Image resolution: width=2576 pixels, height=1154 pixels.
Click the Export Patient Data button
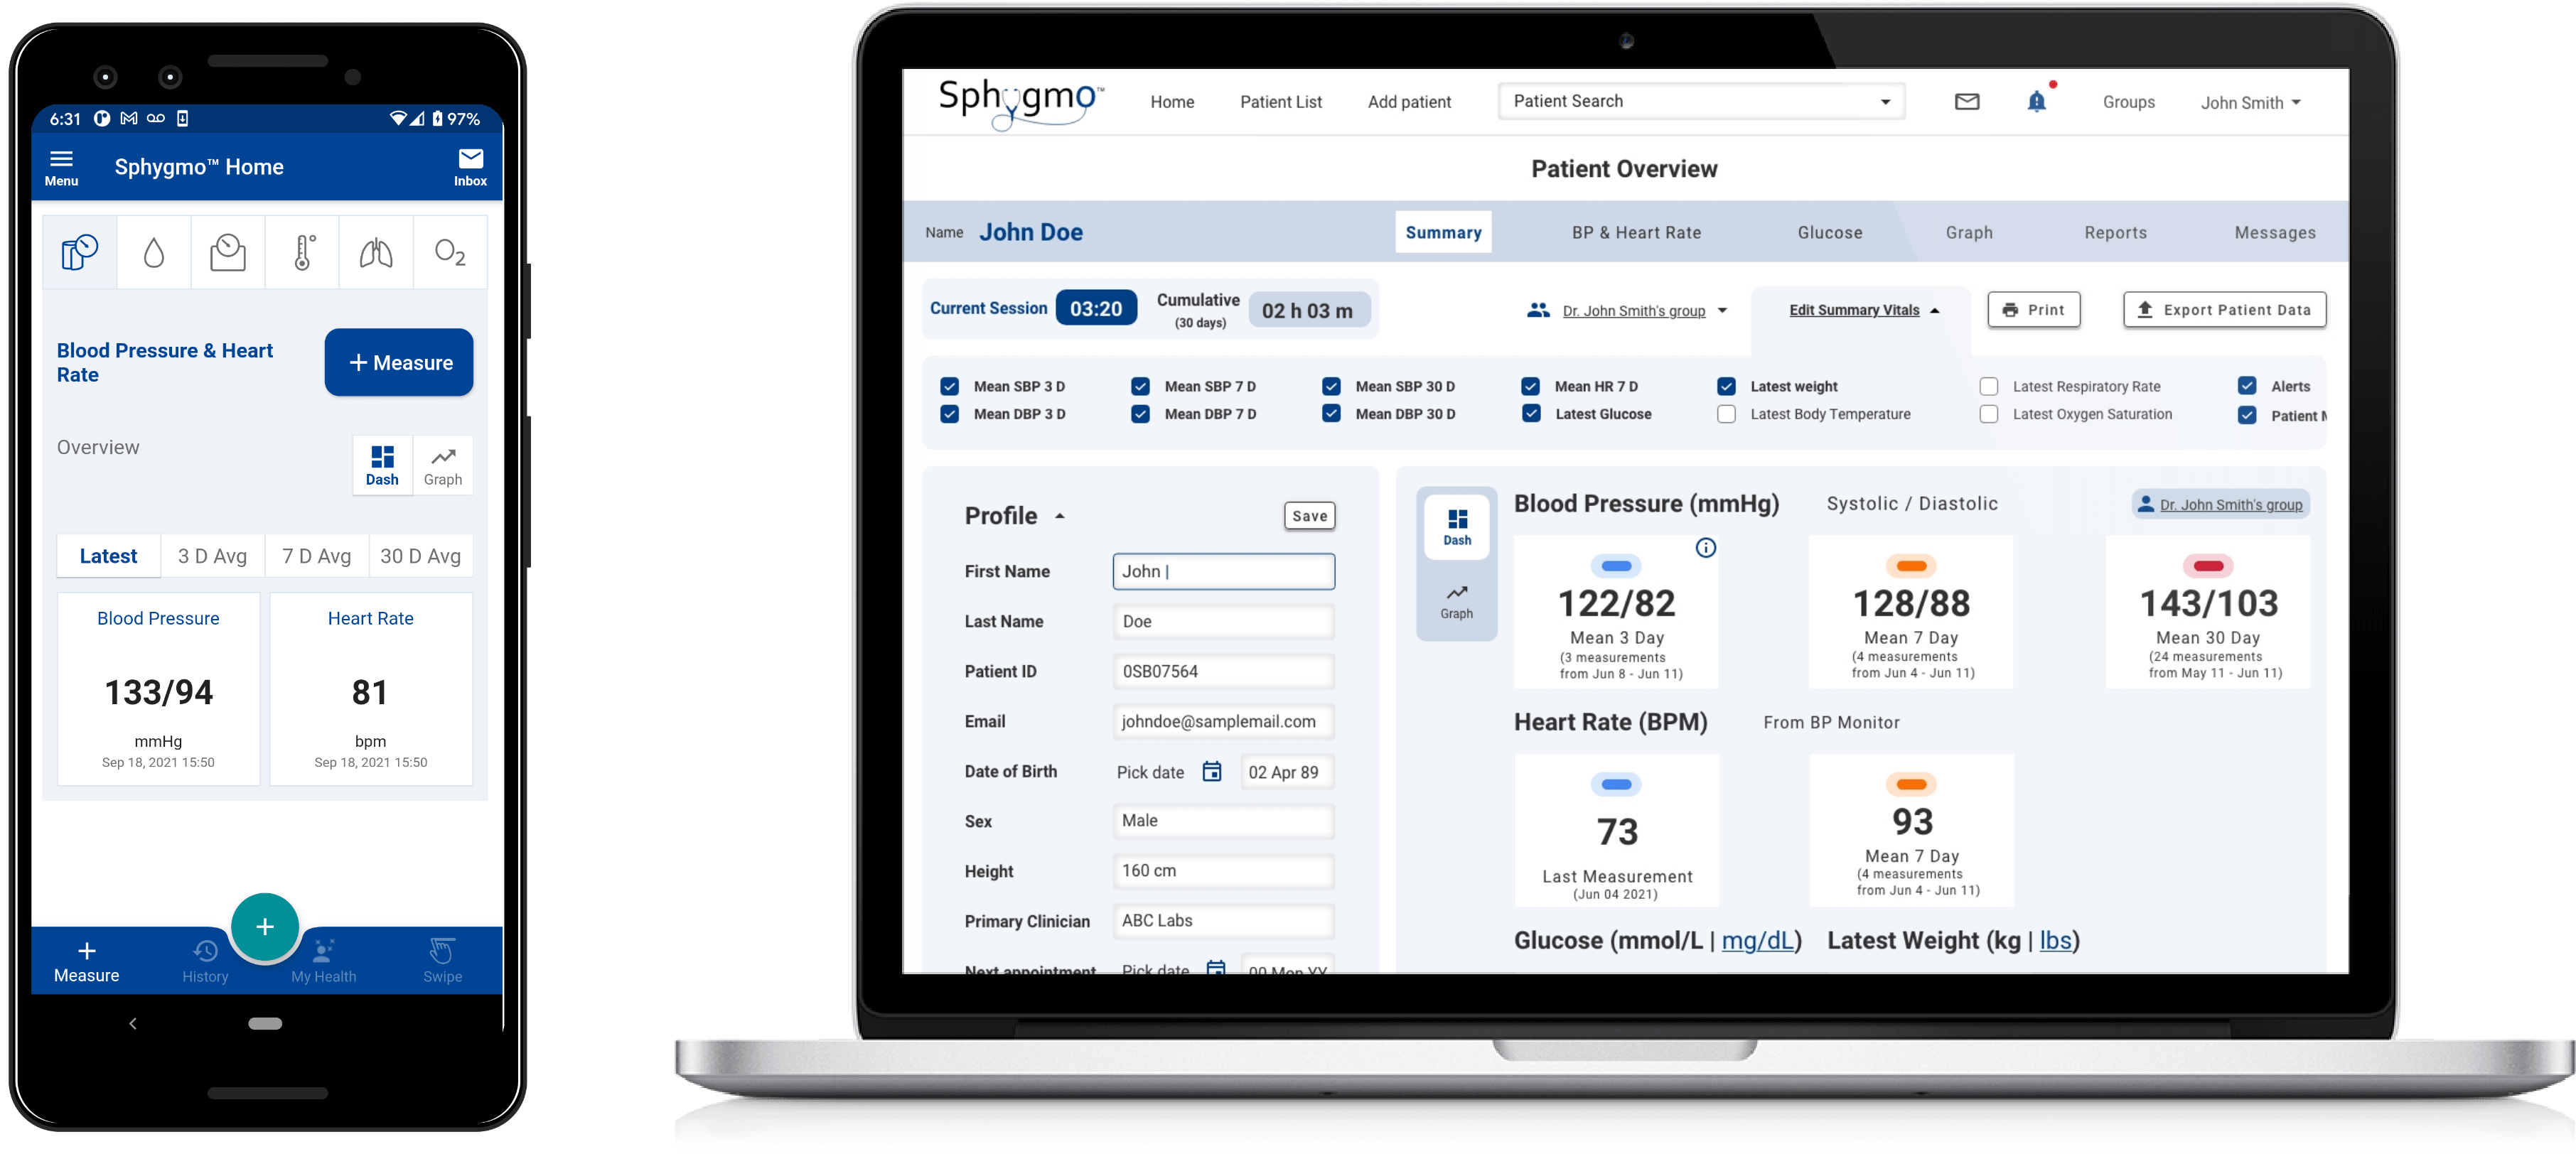[x=2224, y=310]
